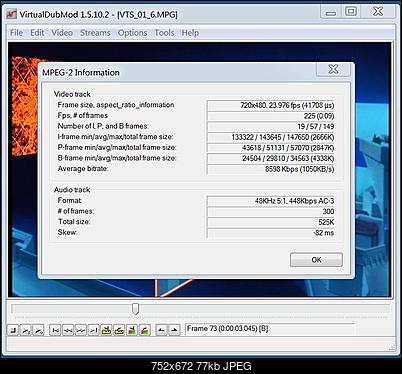Click the Frame 73 position readout field
This screenshot has width=402, height=374.
coord(270,329)
